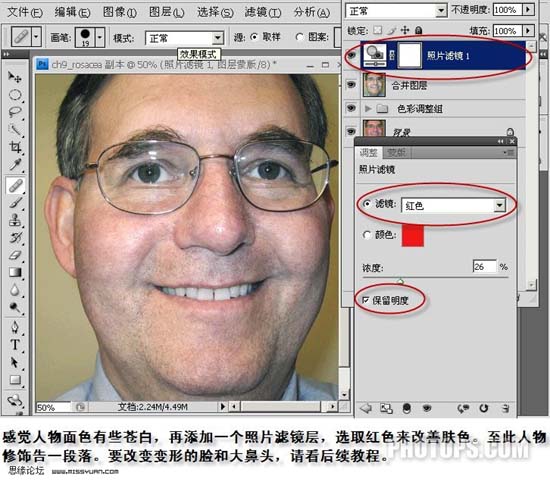
Task: Select the Crop tool
Action: [15, 147]
